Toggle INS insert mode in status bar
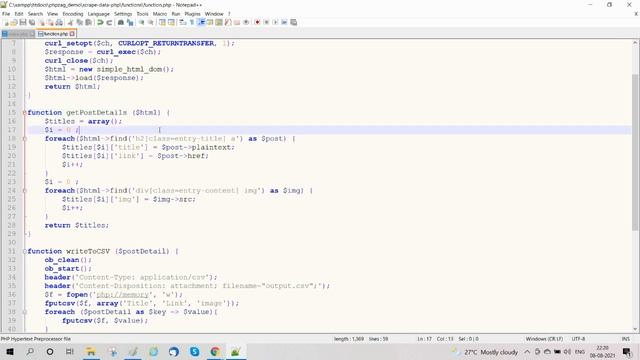 click(625, 339)
